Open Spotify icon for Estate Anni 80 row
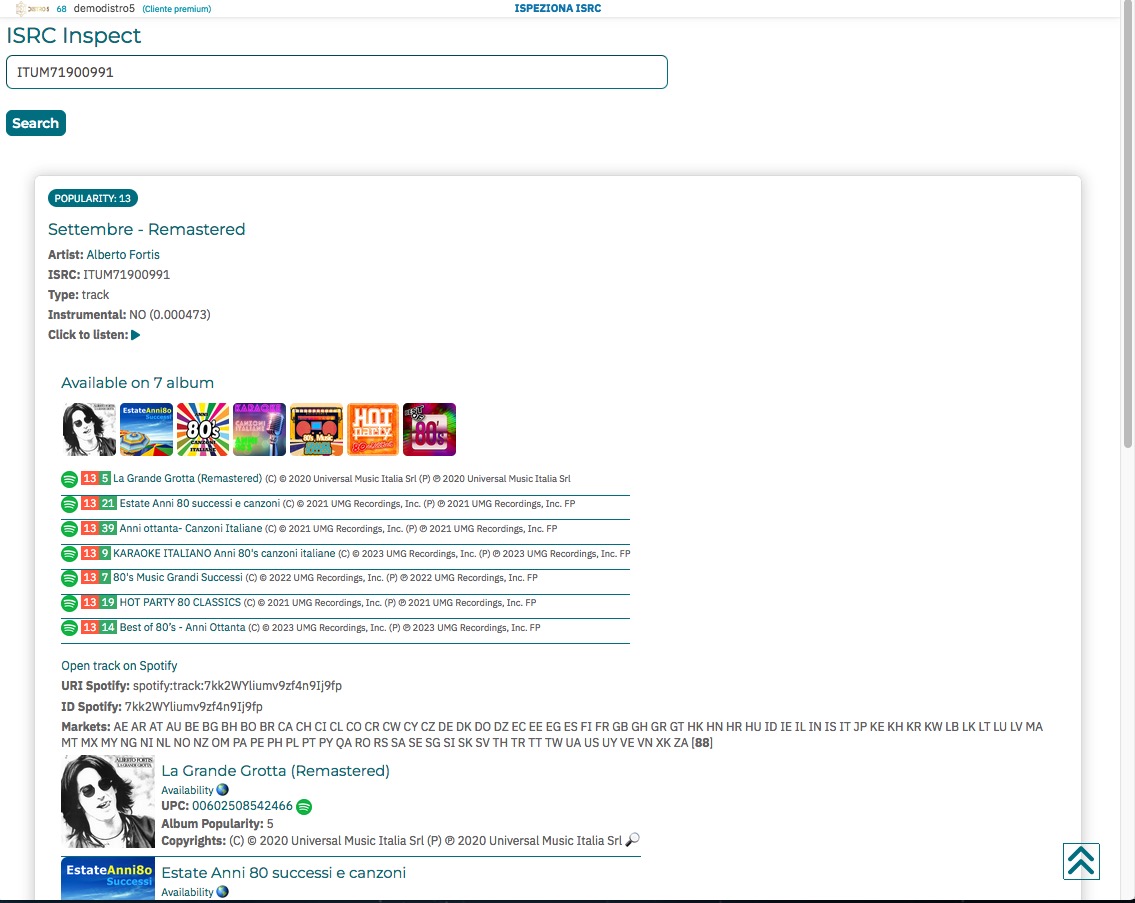 tap(69, 504)
